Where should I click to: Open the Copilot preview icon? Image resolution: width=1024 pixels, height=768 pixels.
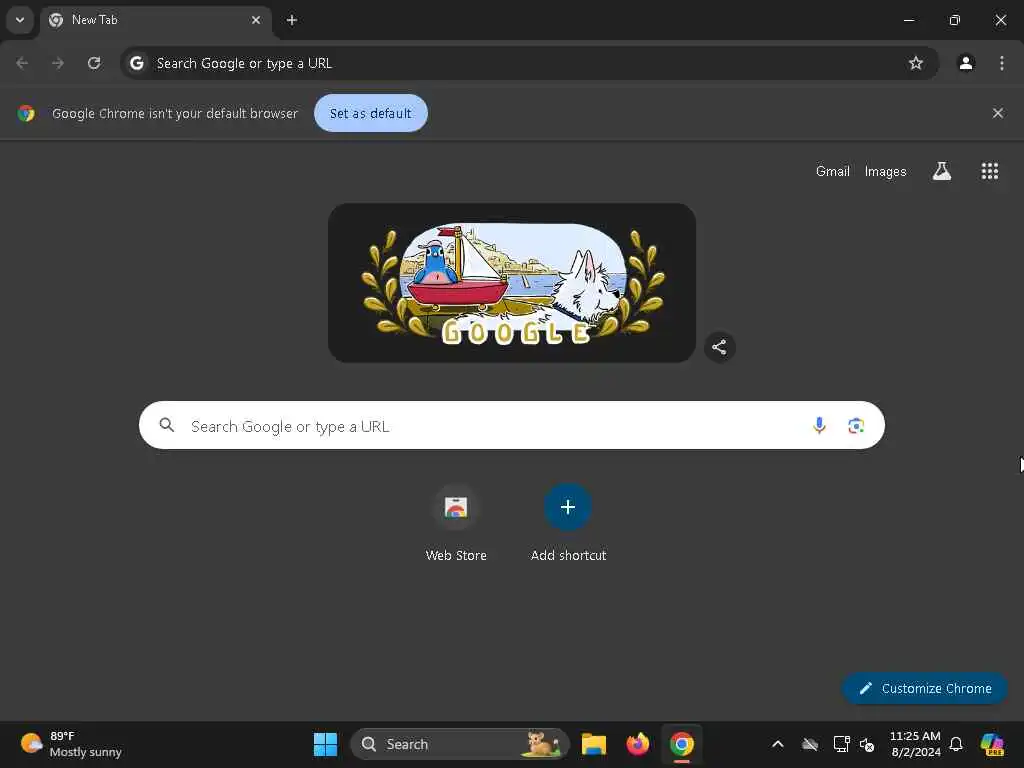tap(992, 744)
